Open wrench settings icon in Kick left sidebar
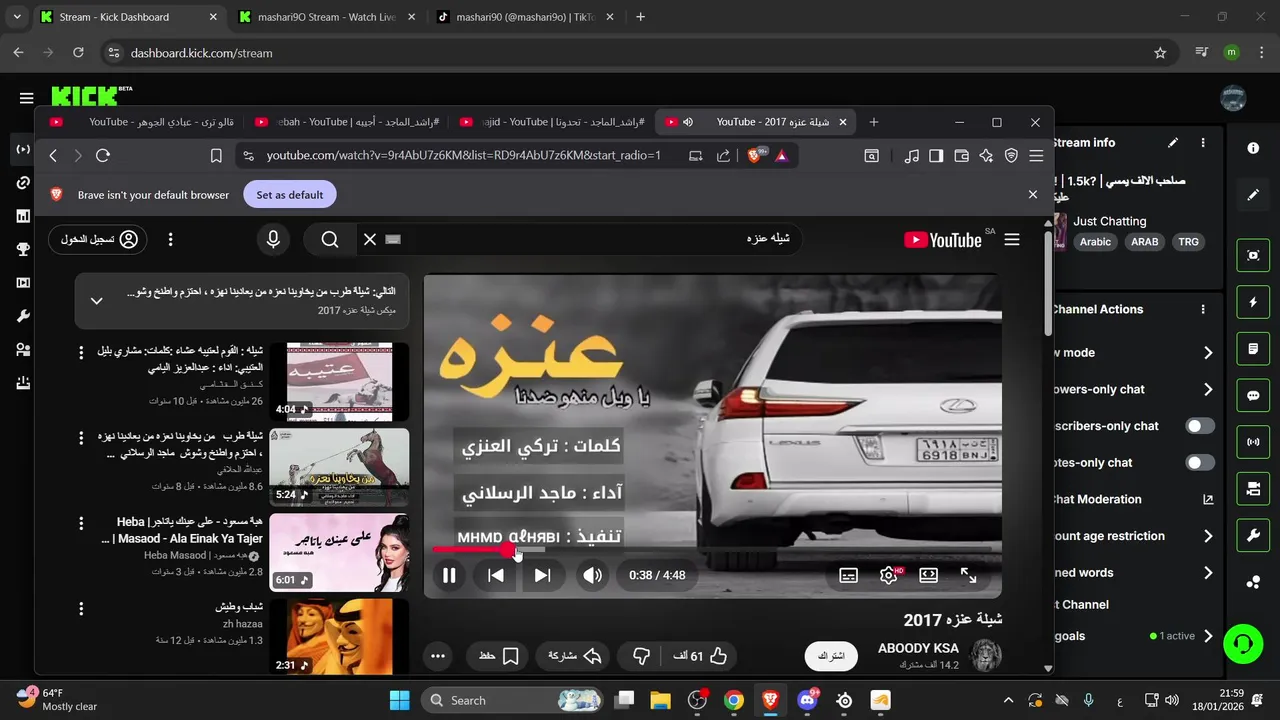 point(22,316)
